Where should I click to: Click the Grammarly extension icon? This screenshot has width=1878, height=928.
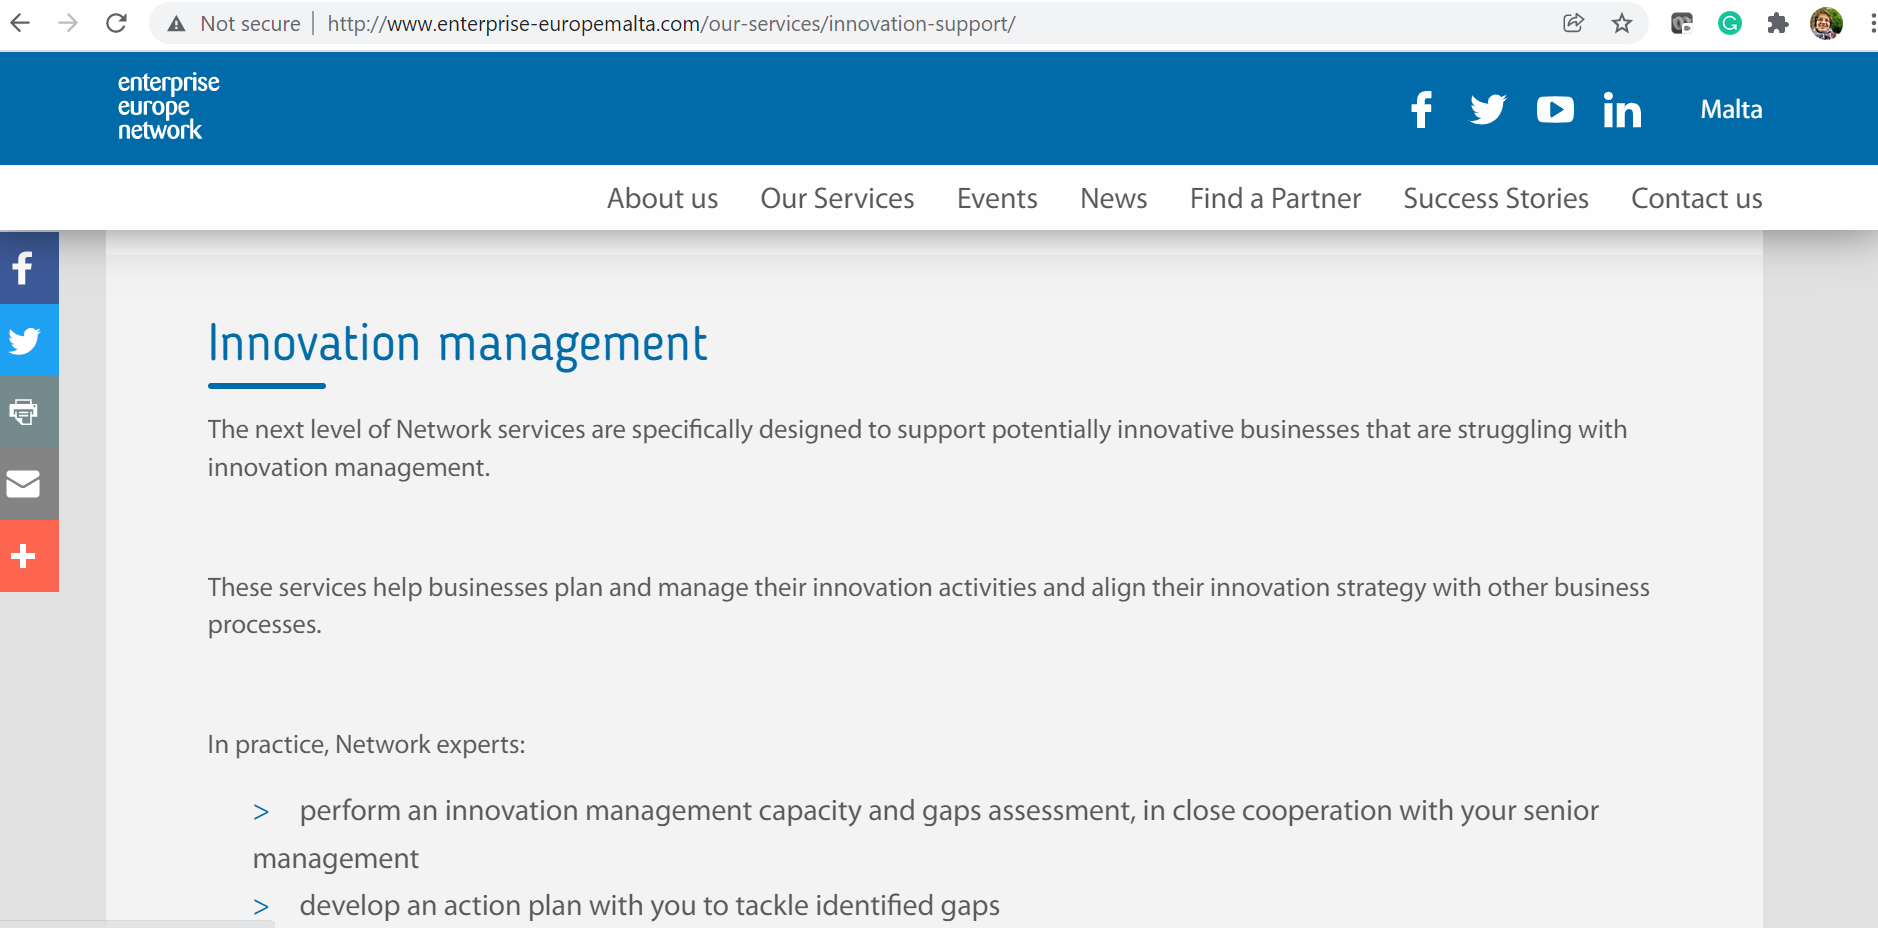(x=1729, y=23)
